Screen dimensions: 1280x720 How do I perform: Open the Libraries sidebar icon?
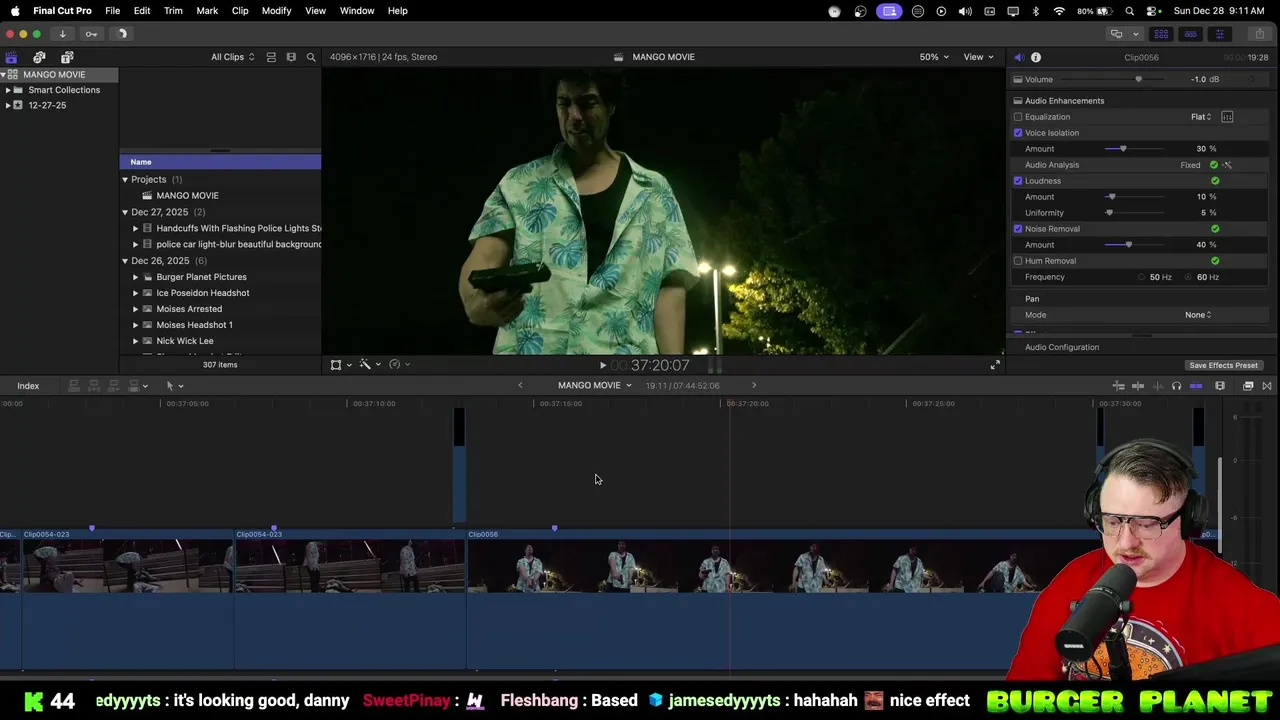coord(11,57)
